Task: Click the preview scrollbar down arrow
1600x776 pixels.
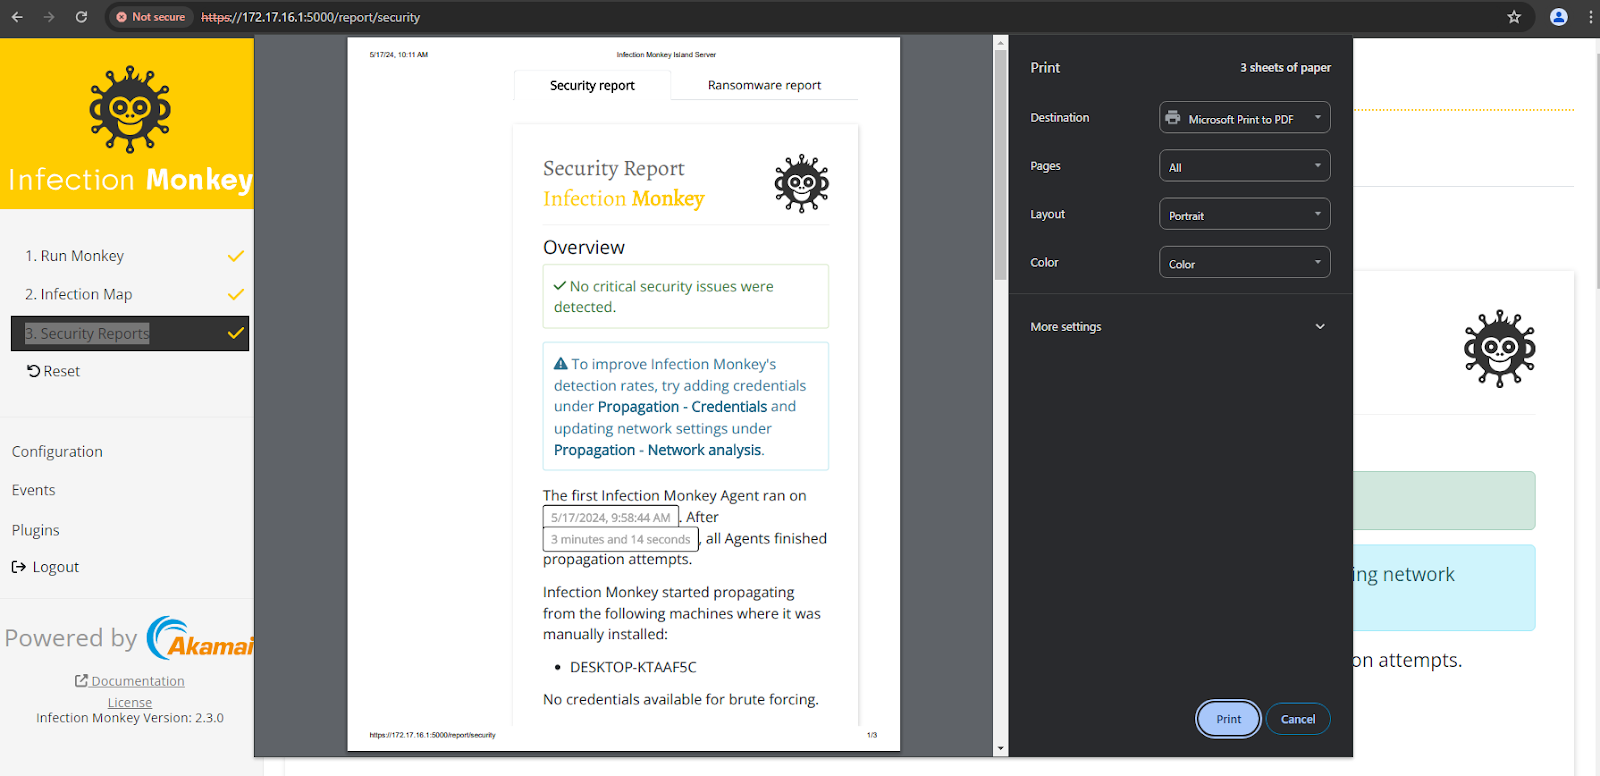Action: [1000, 748]
